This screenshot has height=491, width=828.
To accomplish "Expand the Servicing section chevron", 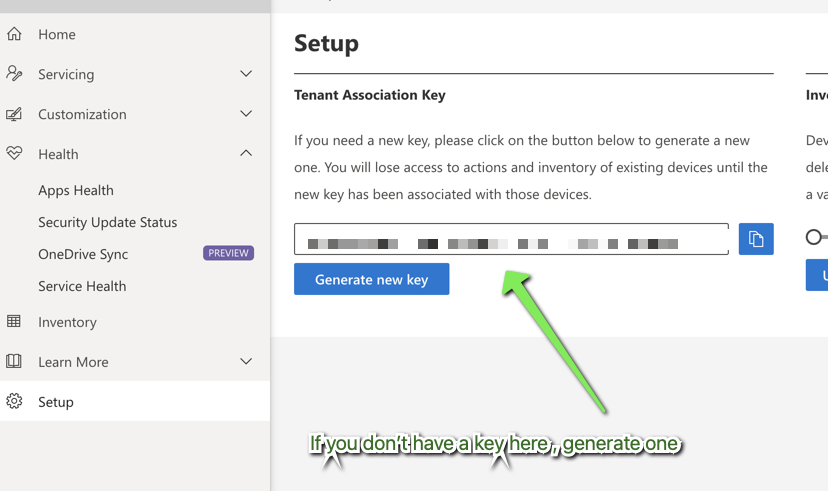I will pyautogui.click(x=246, y=74).
